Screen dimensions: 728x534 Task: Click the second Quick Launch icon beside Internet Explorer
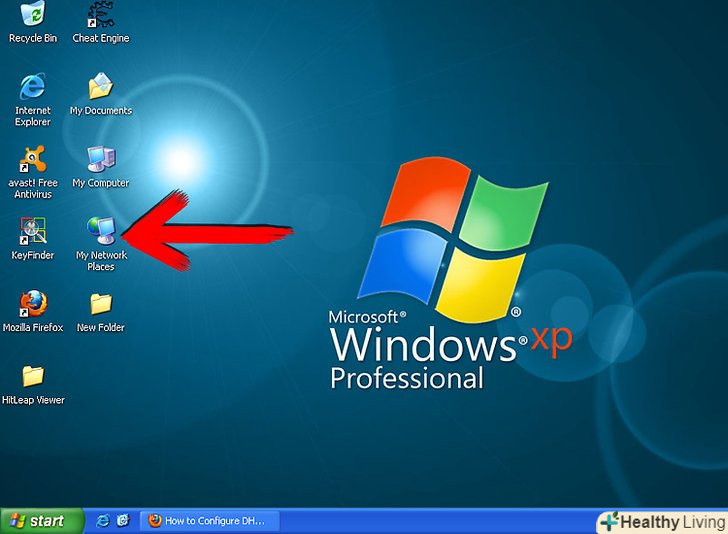click(123, 521)
